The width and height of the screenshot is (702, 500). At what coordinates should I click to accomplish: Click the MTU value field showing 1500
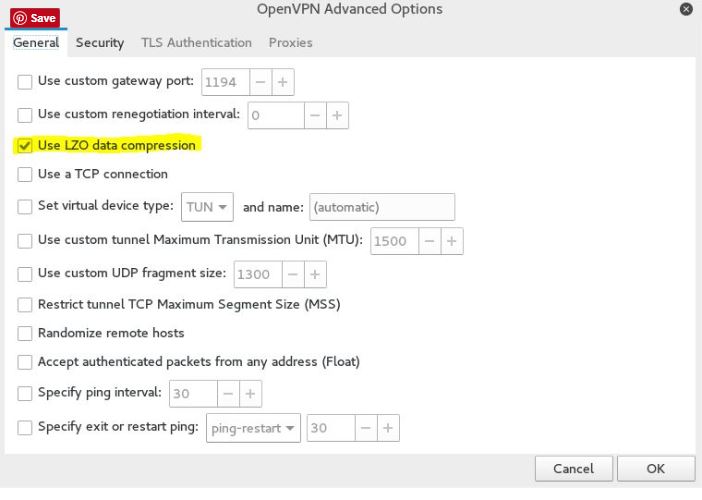394,241
